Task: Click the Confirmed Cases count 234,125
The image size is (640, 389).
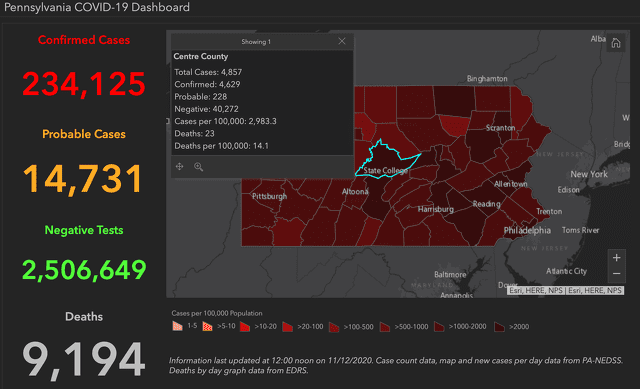Action: [x=84, y=84]
